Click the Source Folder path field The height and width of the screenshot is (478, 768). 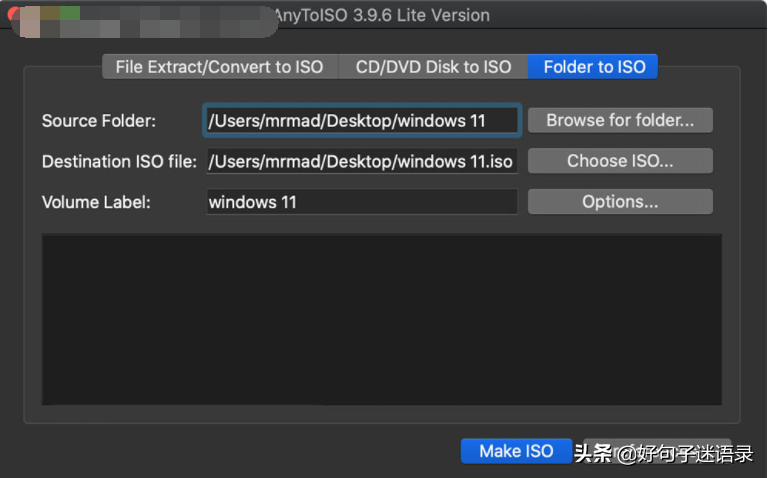point(362,120)
